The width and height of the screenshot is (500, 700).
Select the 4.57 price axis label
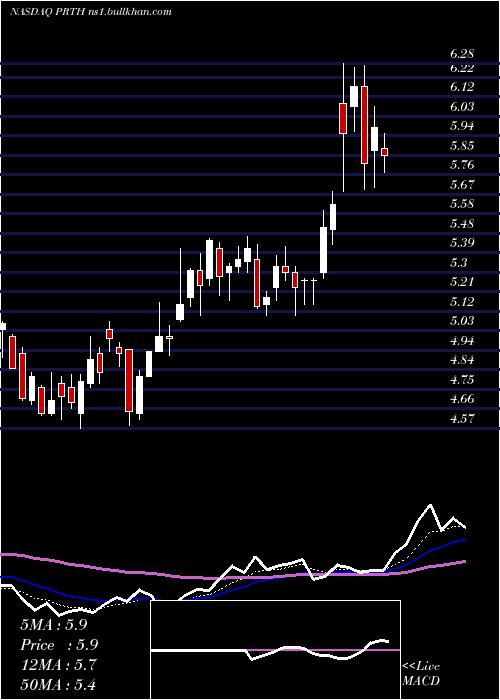click(462, 418)
